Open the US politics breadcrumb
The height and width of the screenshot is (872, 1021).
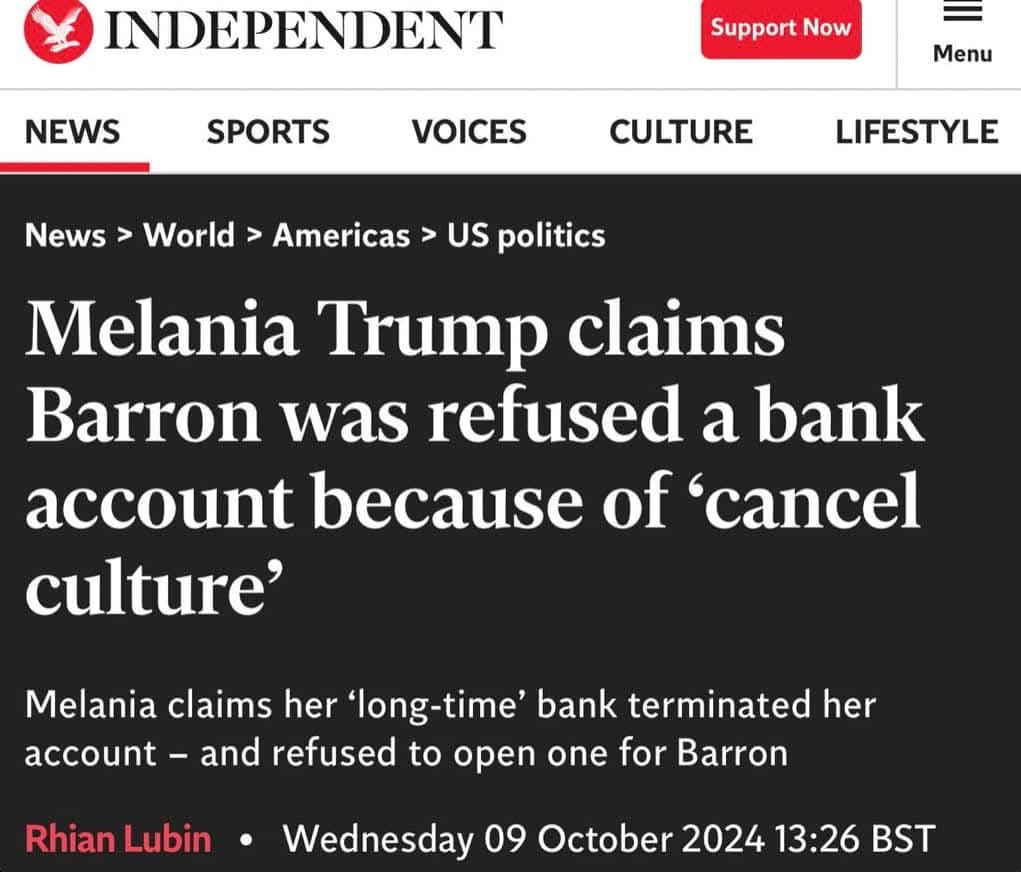coord(526,236)
